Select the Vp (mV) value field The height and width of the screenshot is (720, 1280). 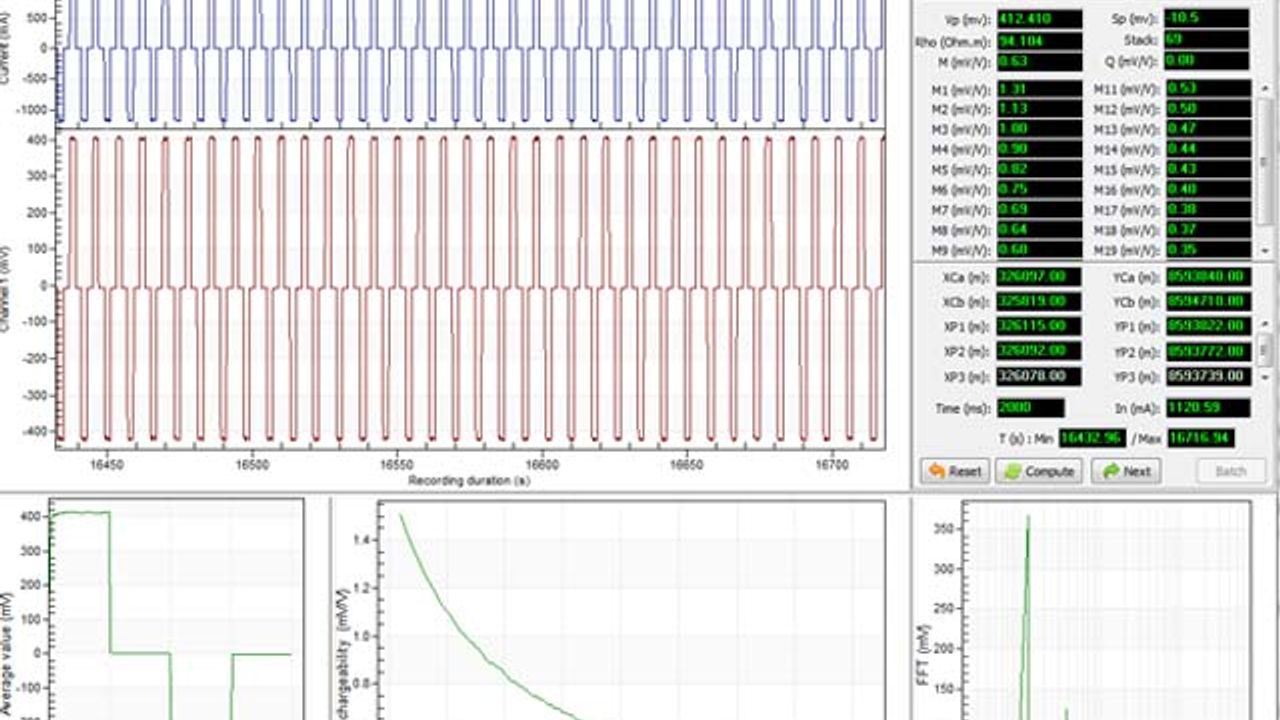pyautogui.click(x=1039, y=19)
